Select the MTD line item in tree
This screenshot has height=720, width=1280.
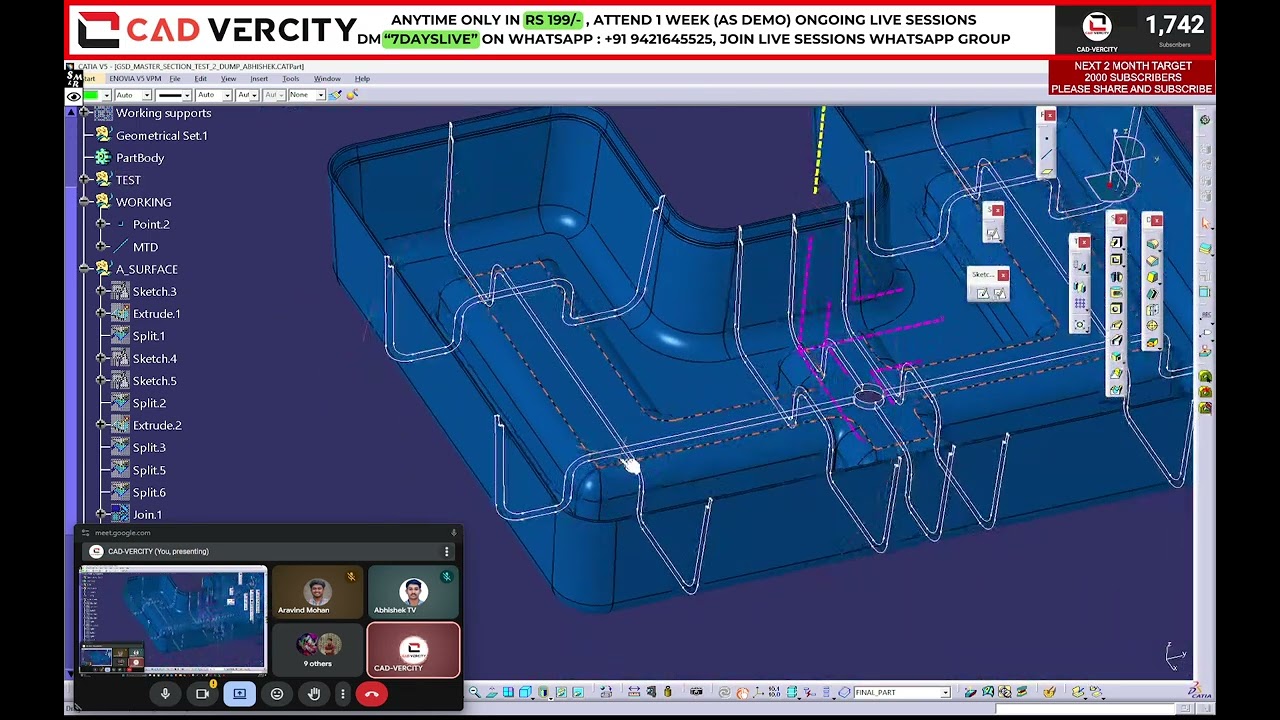coord(145,247)
